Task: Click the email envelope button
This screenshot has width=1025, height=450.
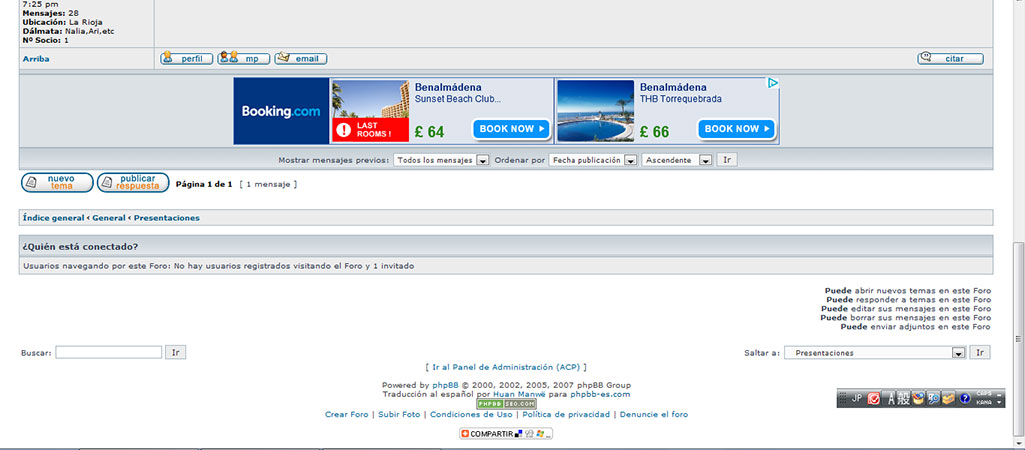Action: (301, 58)
